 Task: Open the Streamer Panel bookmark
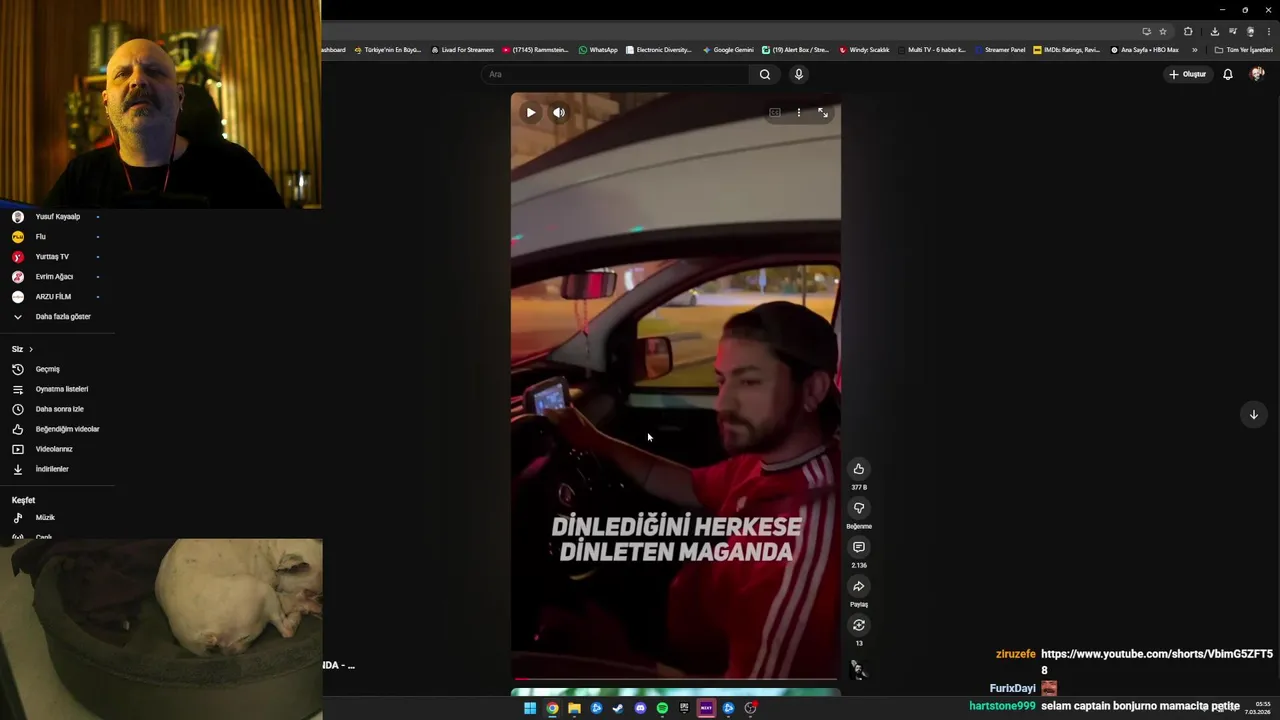(1000, 50)
